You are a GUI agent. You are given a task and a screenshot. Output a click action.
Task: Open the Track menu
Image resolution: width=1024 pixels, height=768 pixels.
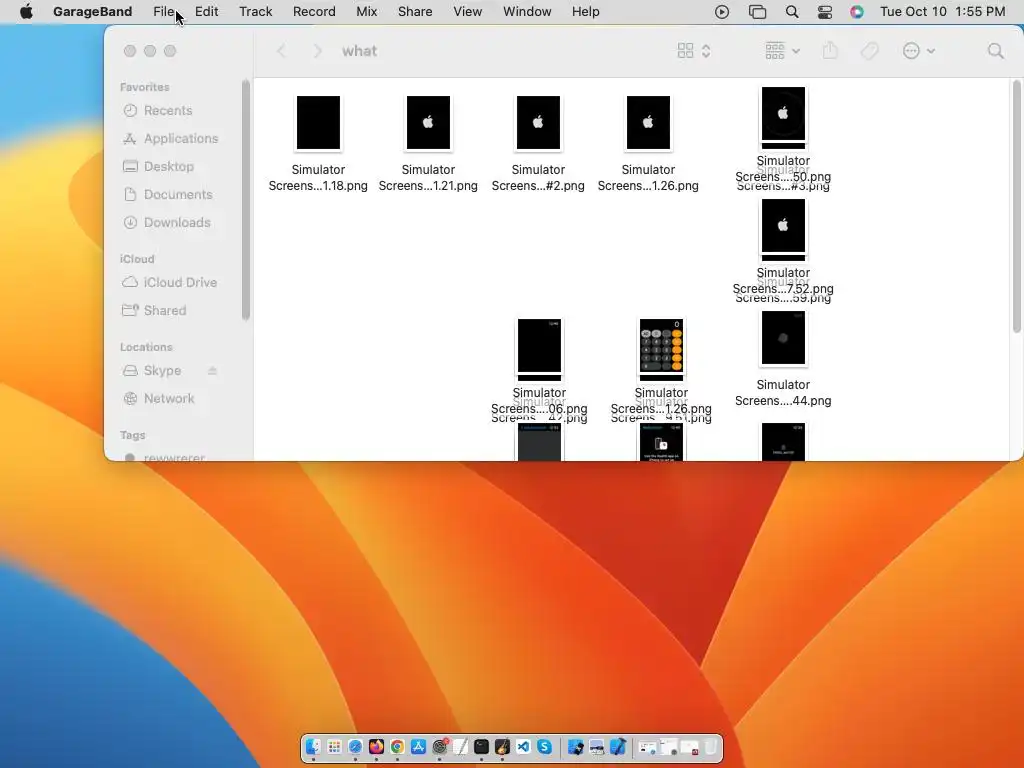(x=255, y=12)
